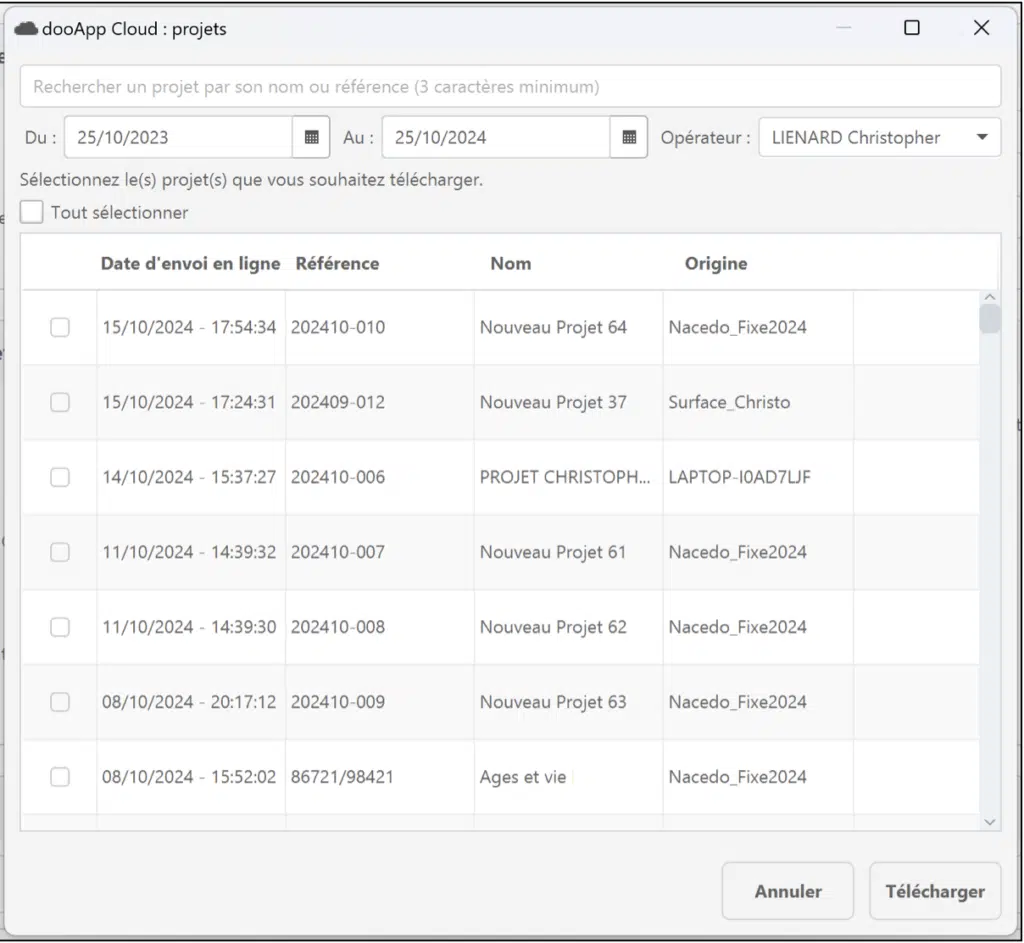Click Nacedo_Fixe2024 in Ages et vie row
Viewport: 1024px width, 943px height.
(737, 777)
